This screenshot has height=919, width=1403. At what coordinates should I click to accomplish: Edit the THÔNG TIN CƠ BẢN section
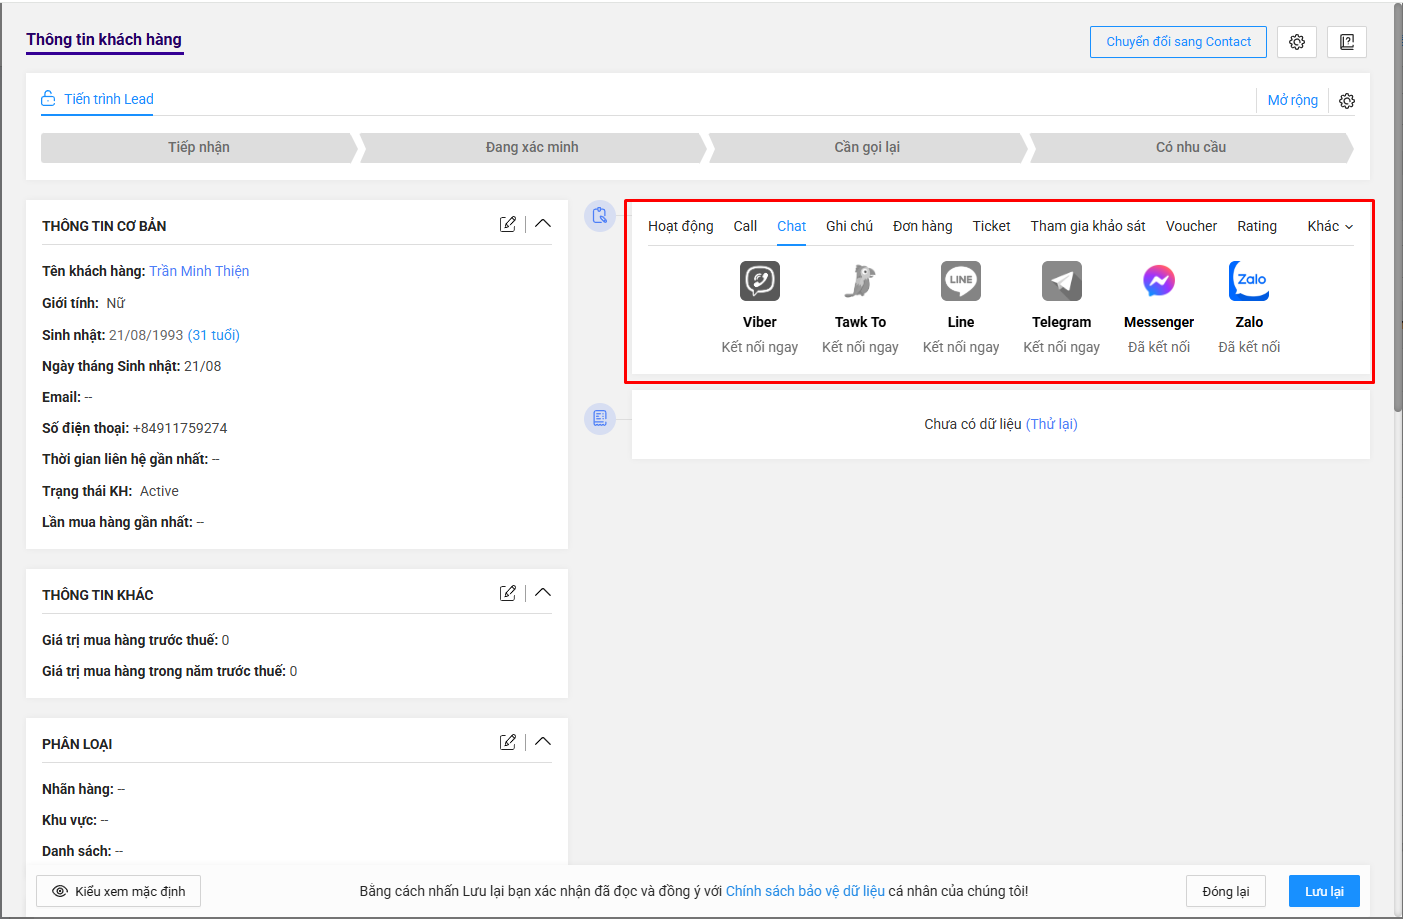508,224
